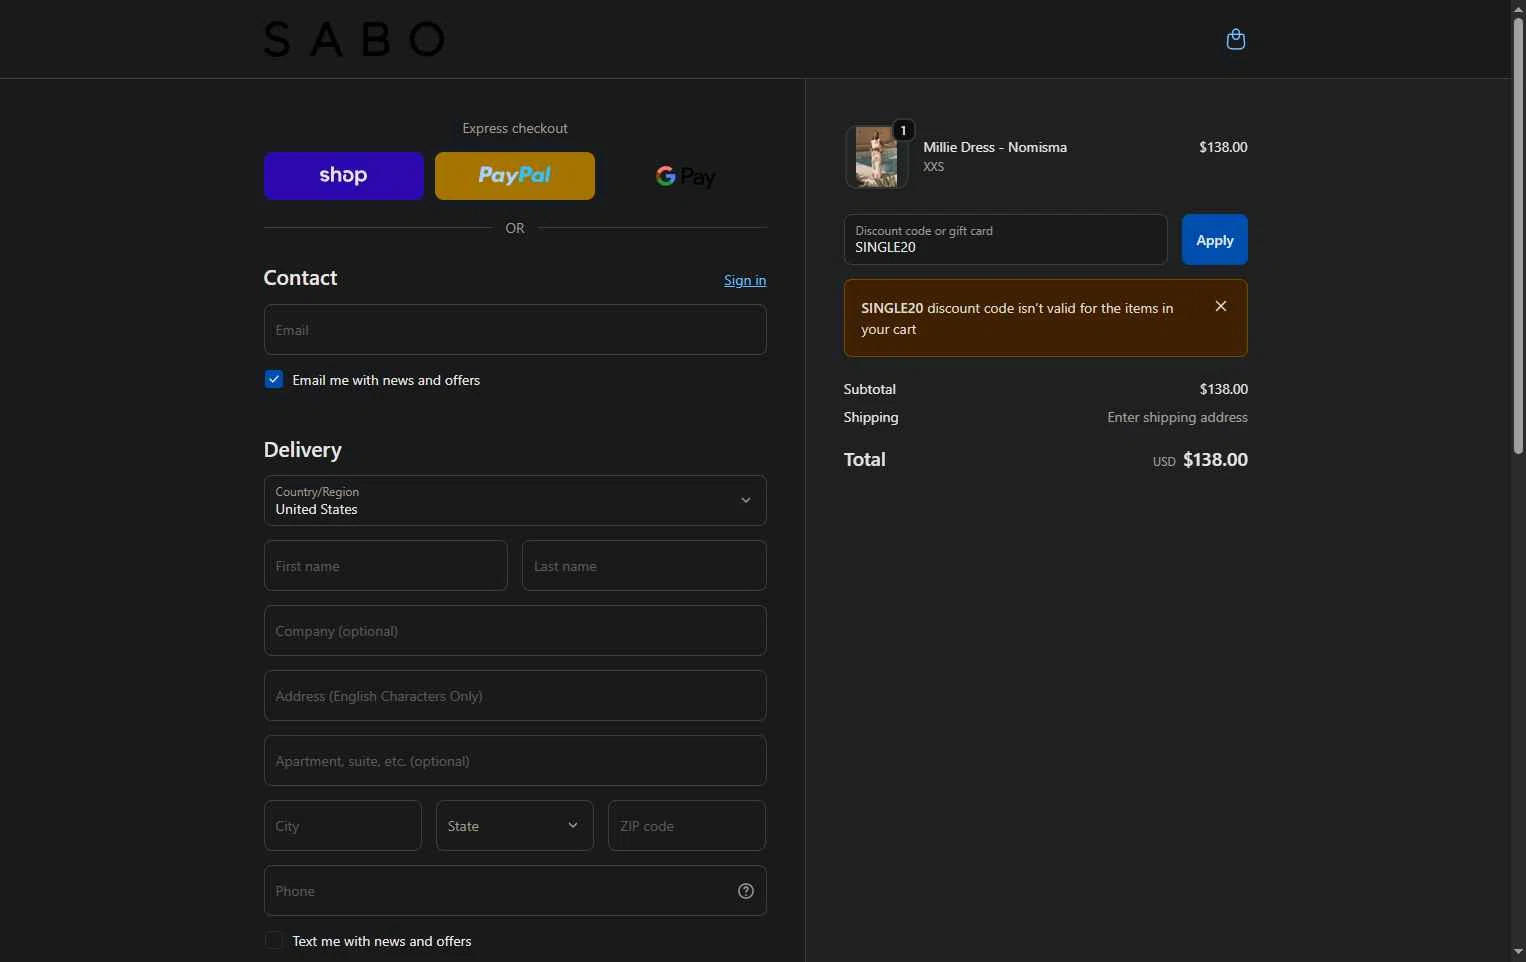Select the Enter shipping address text

tap(1177, 417)
